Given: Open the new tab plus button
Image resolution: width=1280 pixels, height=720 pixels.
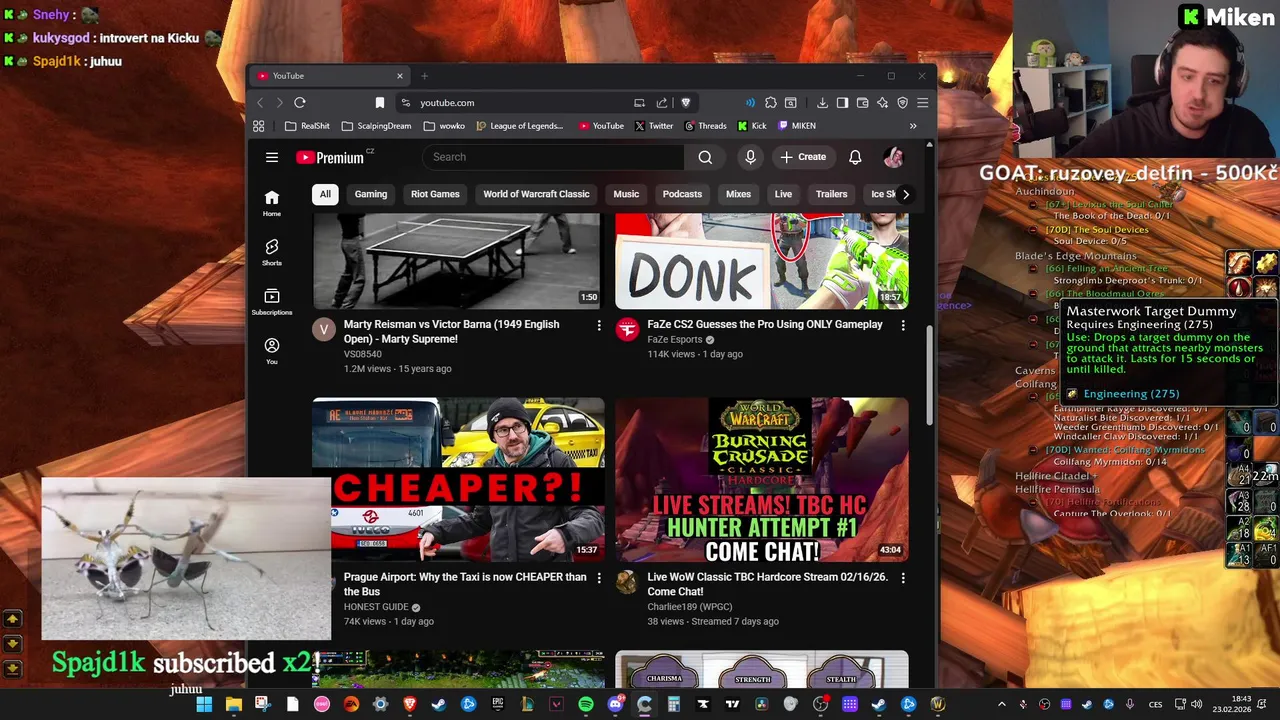Looking at the screenshot, I should (x=424, y=76).
